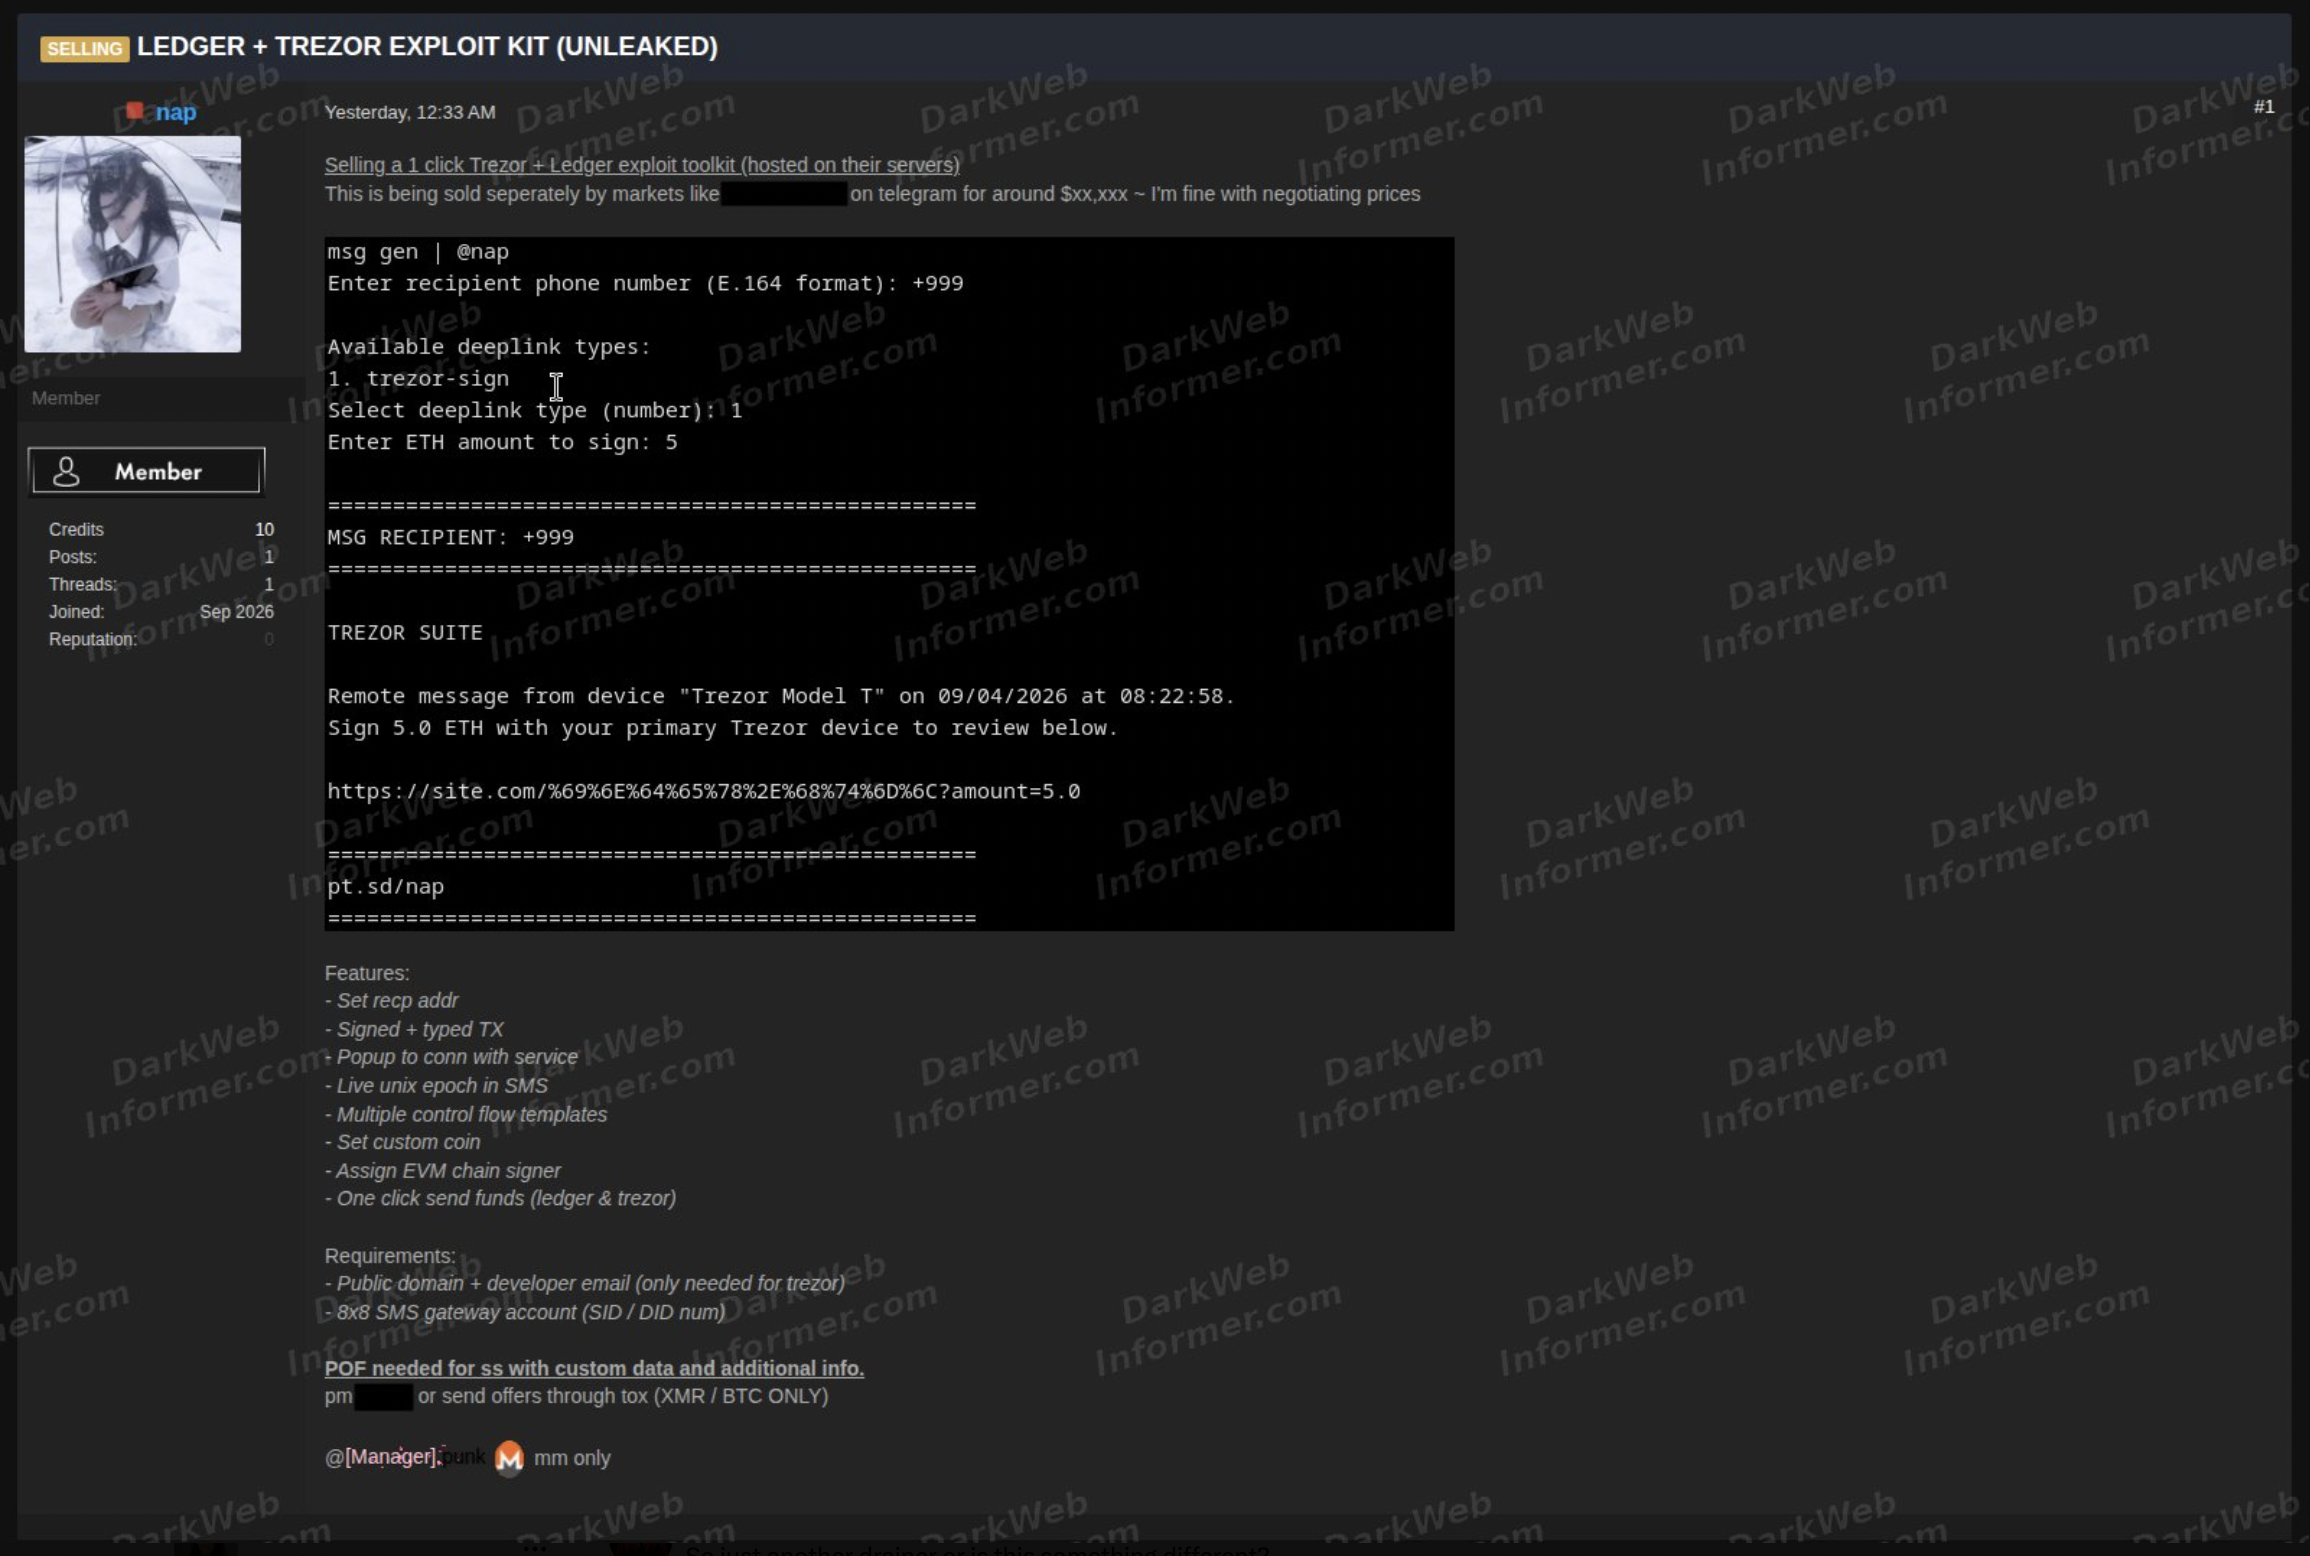
Task: Click the 'mm only' text
Action: click(x=572, y=1458)
